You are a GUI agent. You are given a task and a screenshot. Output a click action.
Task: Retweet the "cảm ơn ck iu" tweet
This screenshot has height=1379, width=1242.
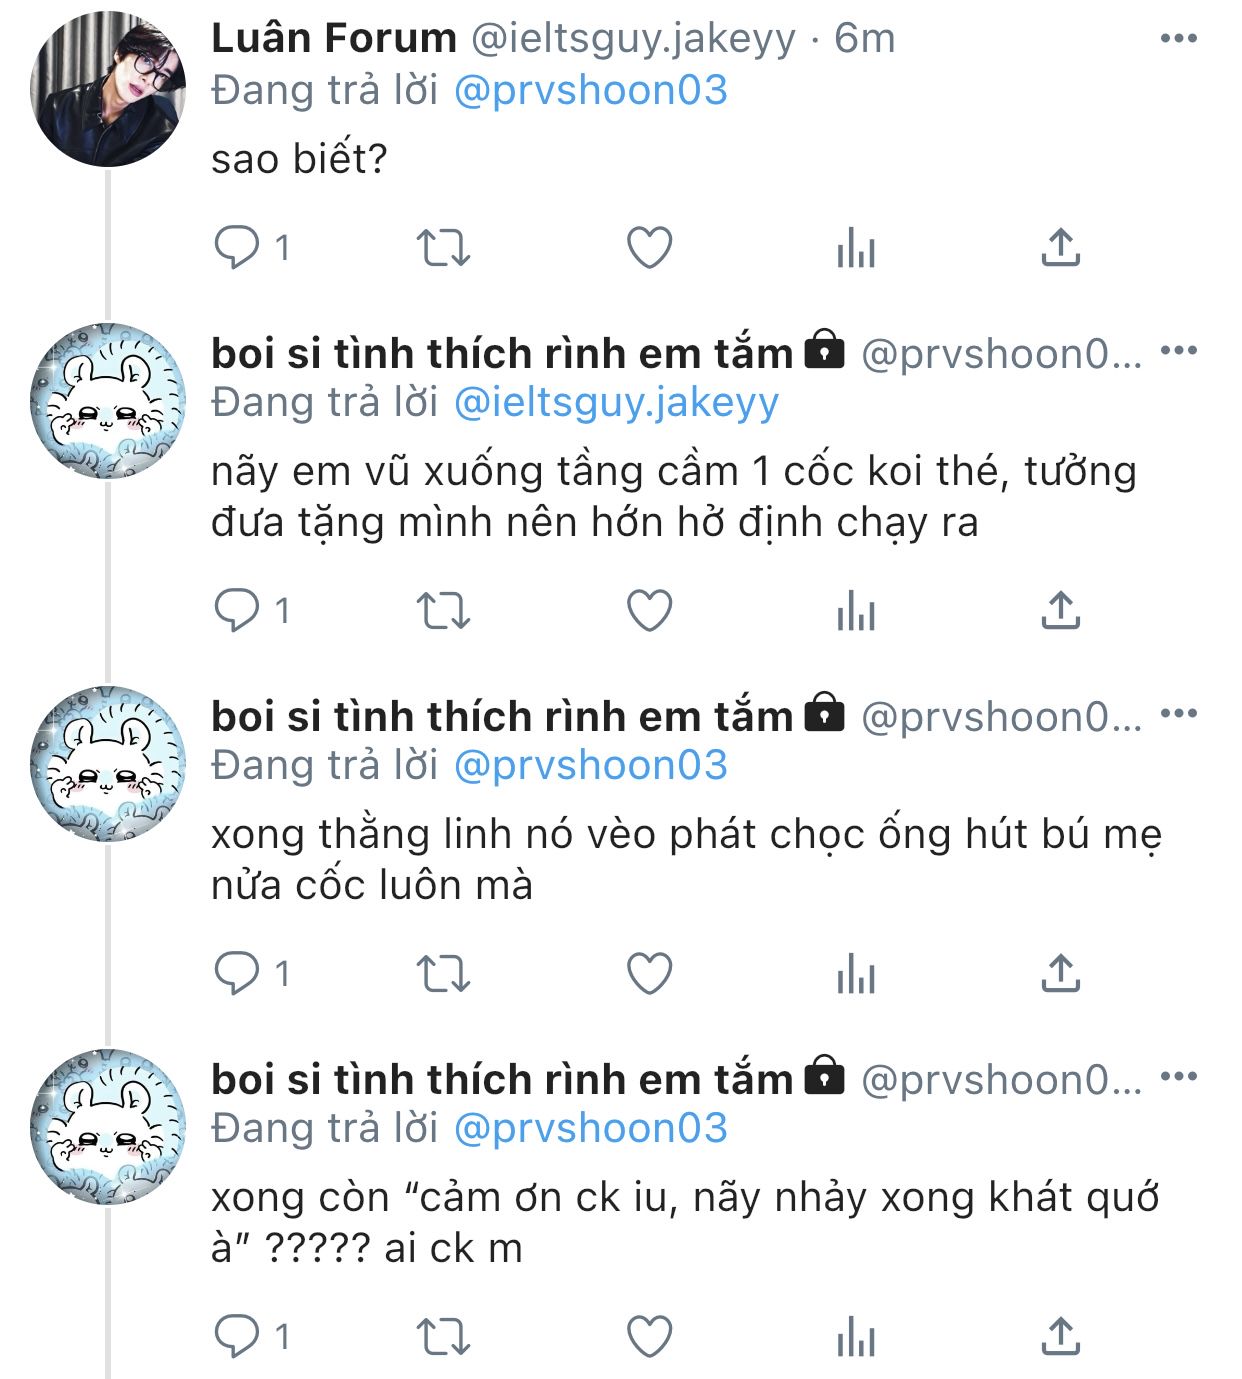tap(442, 1337)
